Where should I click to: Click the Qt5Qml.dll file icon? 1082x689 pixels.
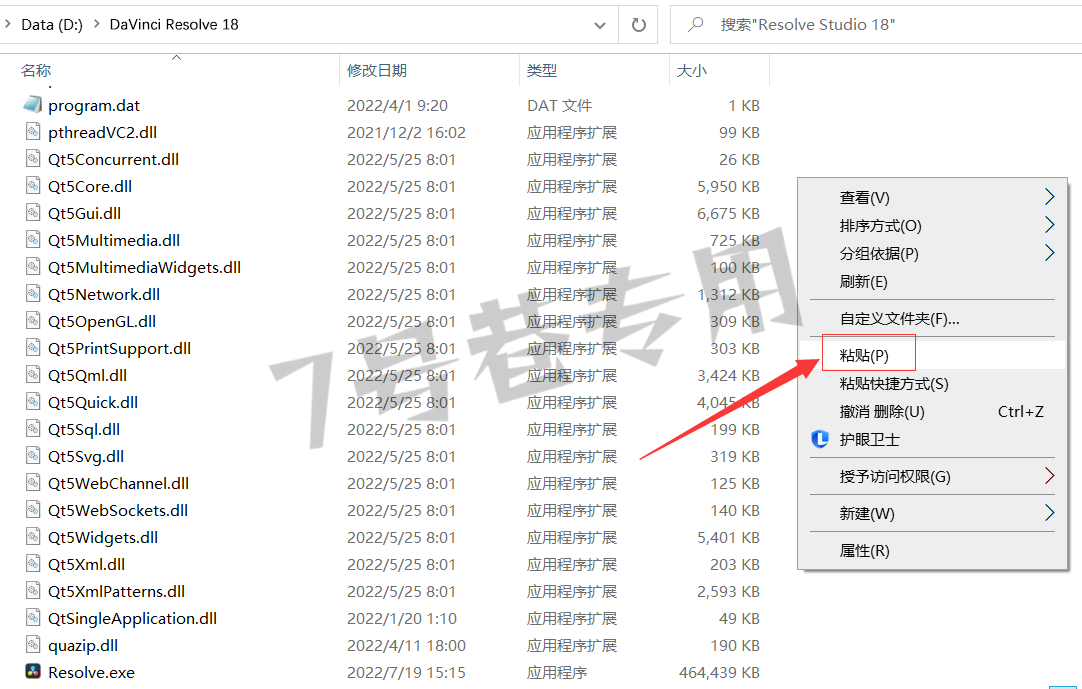point(33,375)
